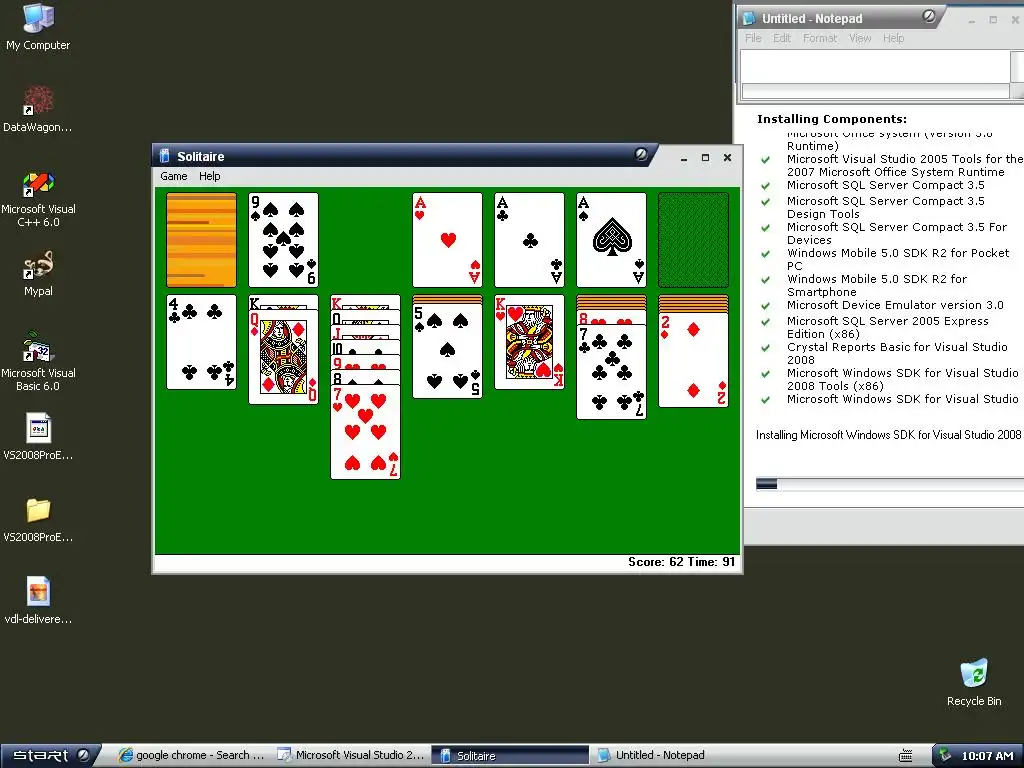This screenshot has width=1024, height=768.
Task: Click the round badge in Notepad title bar
Action: [x=928, y=16]
